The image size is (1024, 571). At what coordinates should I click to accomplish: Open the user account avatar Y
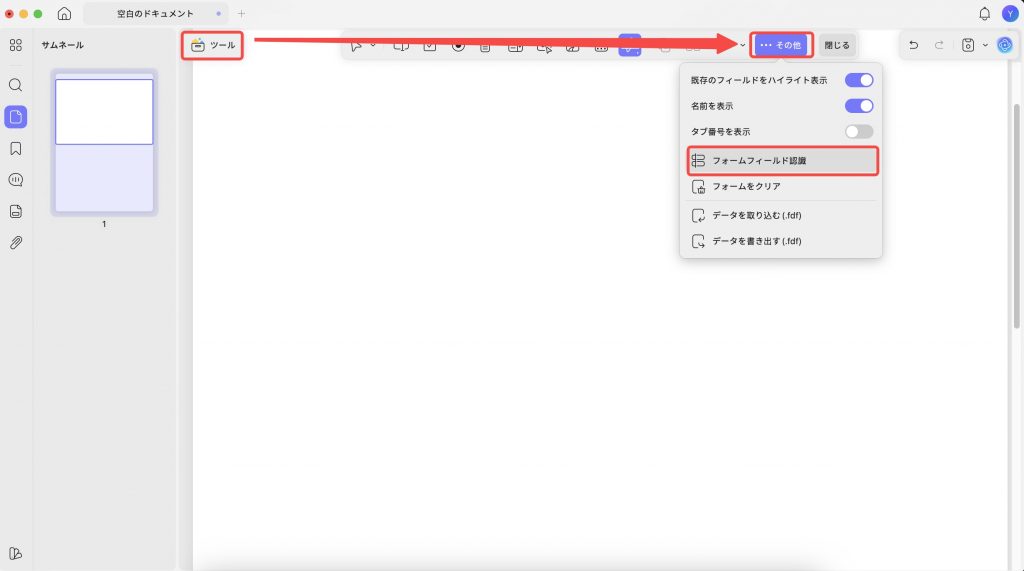1010,14
